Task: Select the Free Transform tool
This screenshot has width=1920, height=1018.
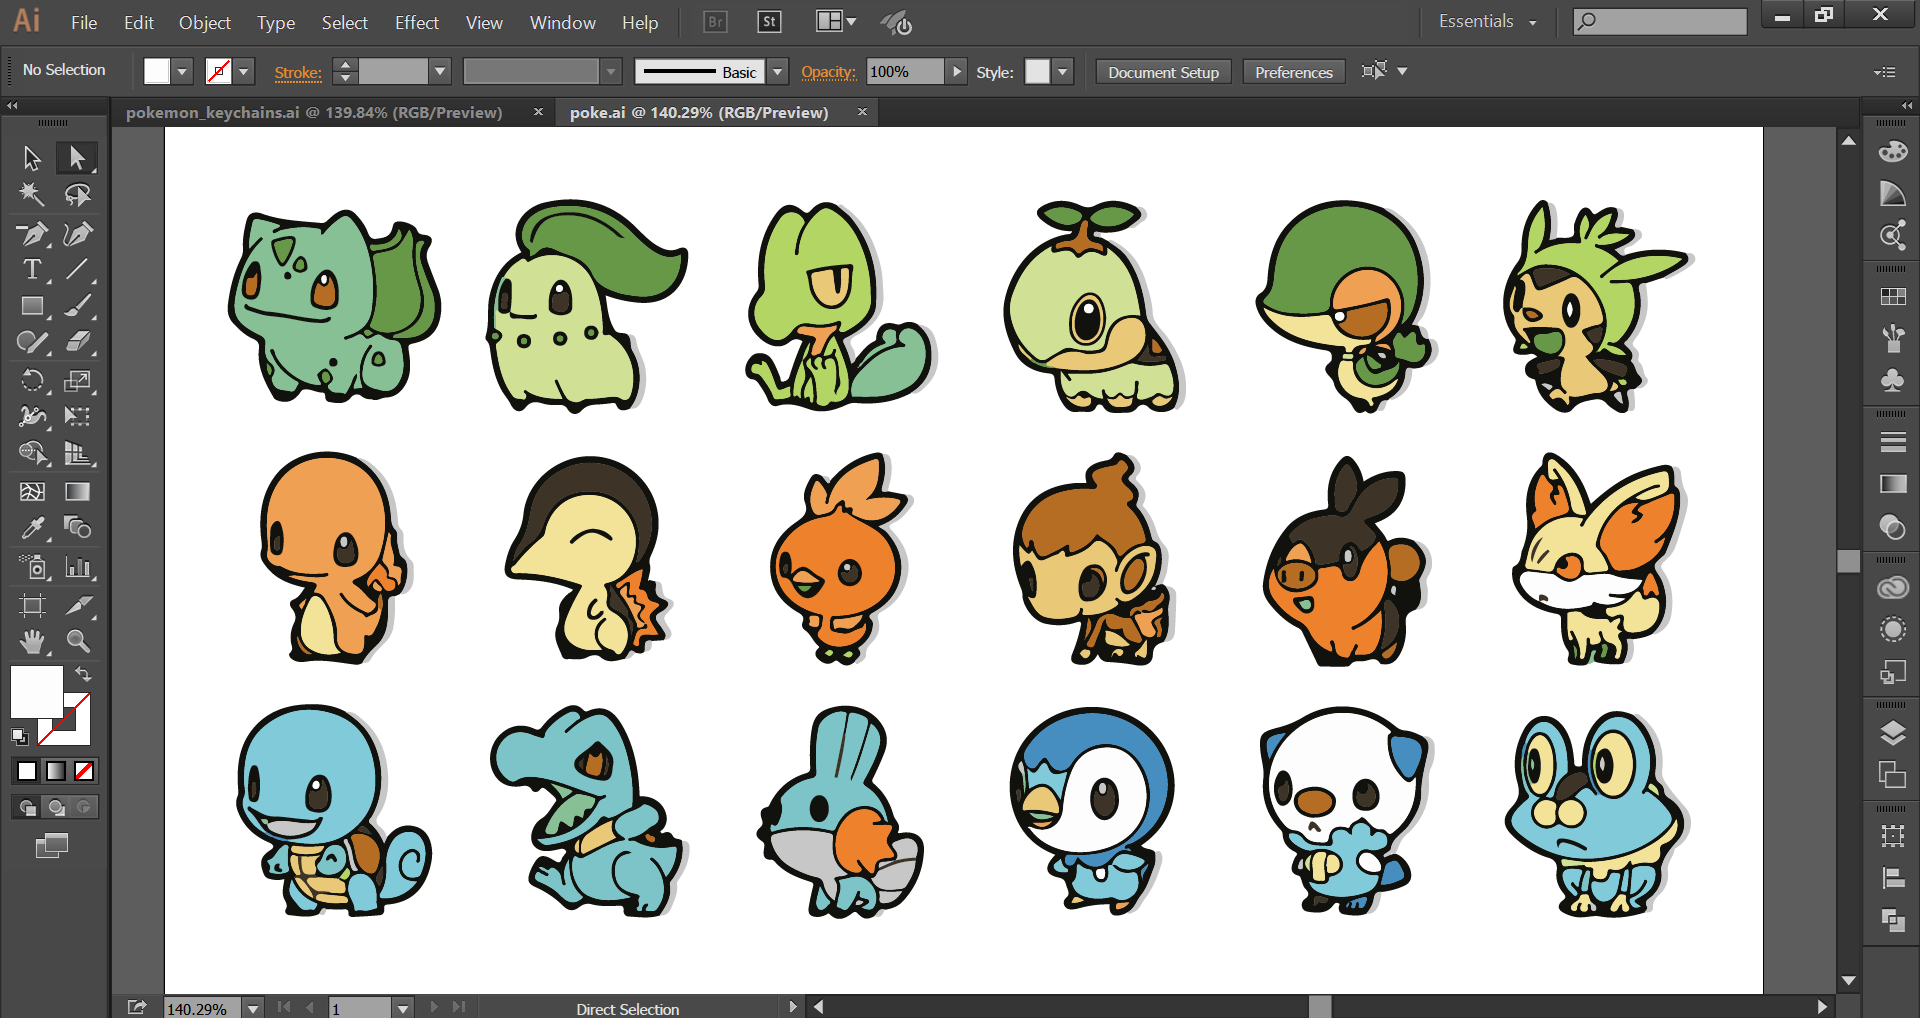Action: 77,416
